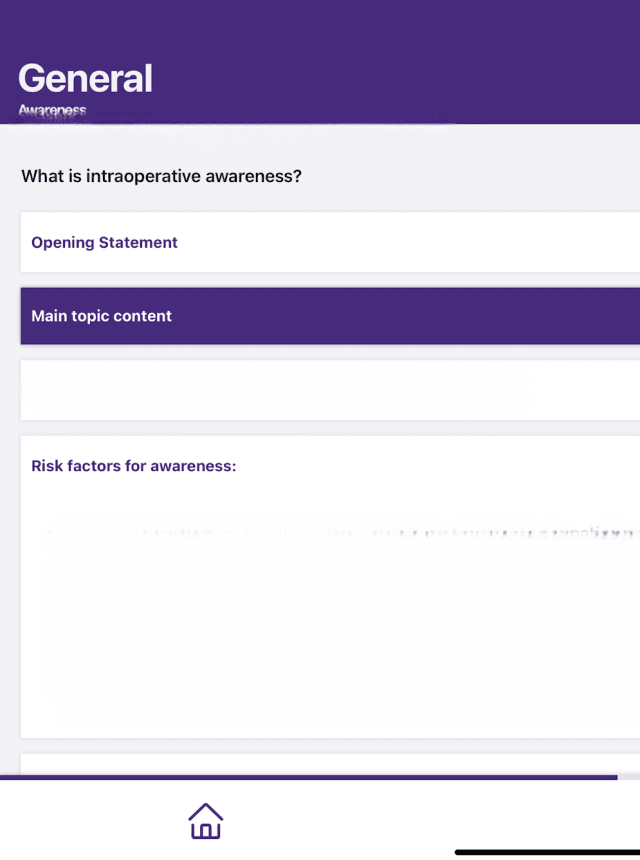Click the General page title
The width and height of the screenshot is (640, 860).
pyautogui.click(x=85, y=78)
